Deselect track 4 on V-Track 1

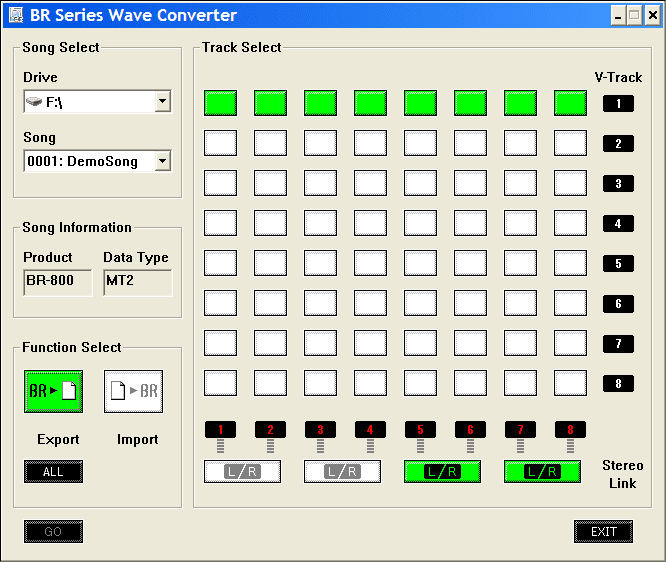tap(370, 103)
